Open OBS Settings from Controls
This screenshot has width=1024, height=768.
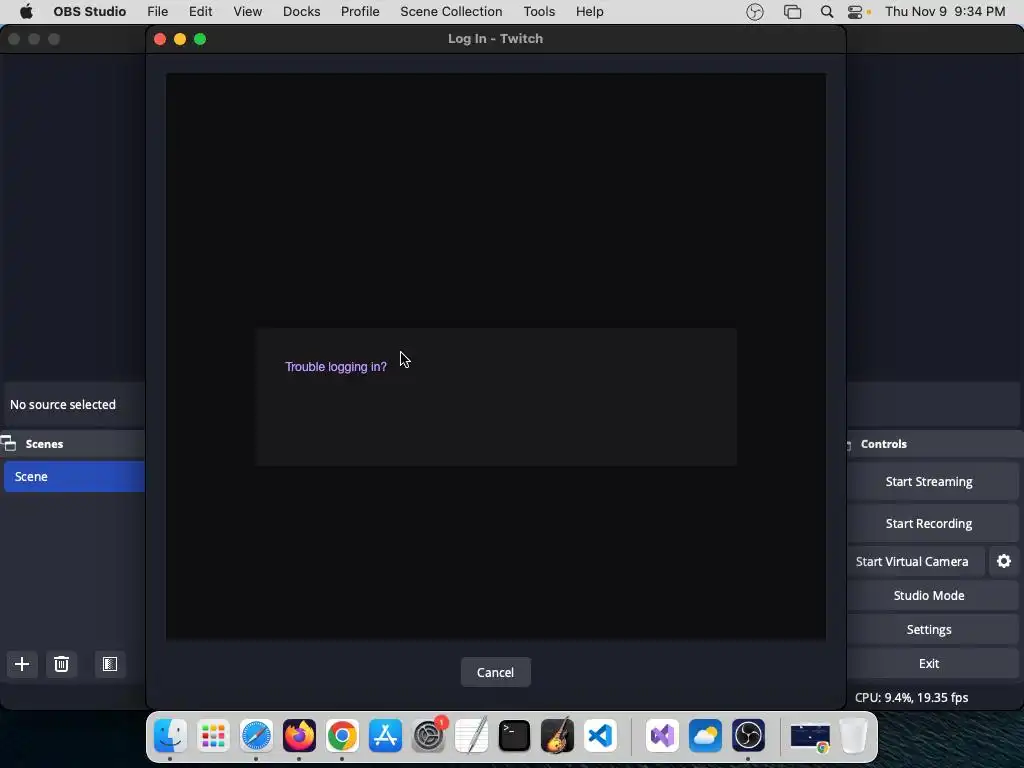pyautogui.click(x=929, y=630)
